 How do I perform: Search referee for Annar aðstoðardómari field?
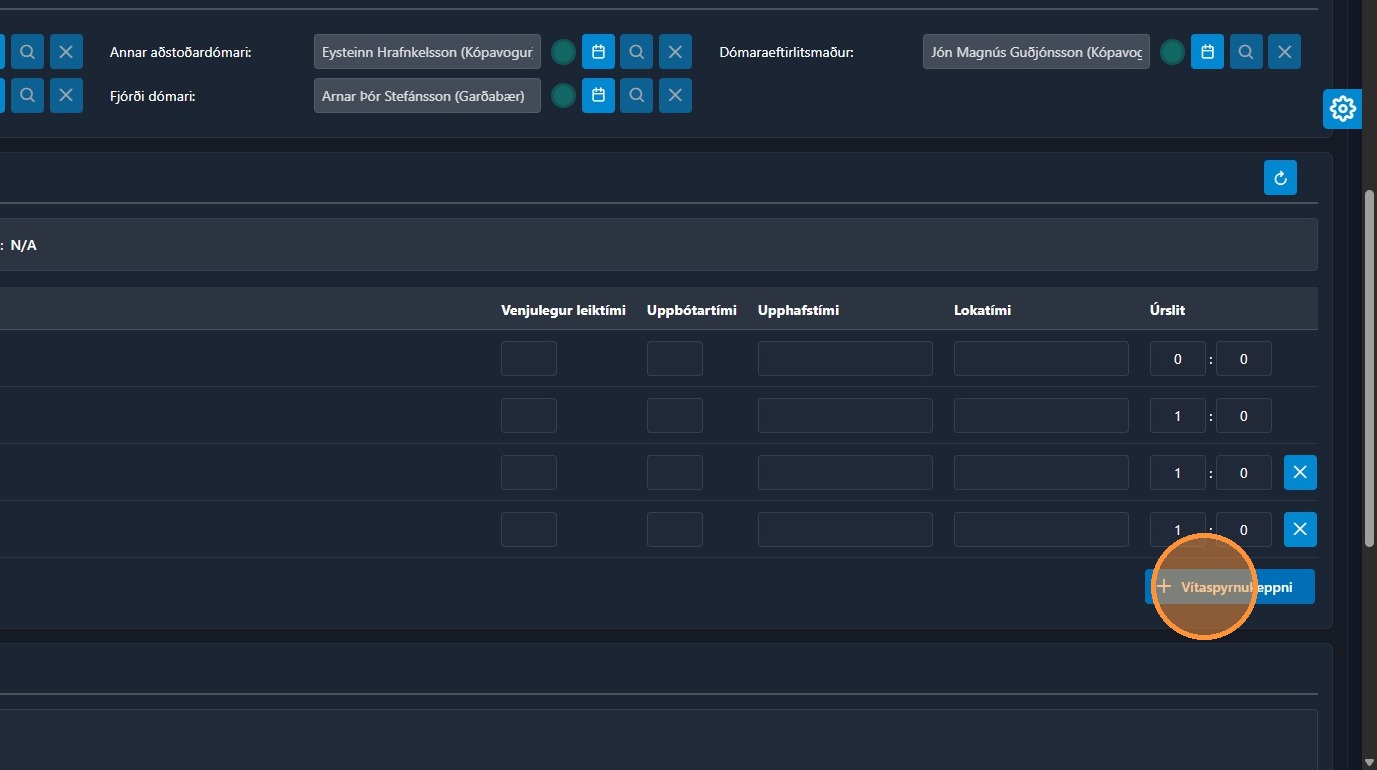tap(636, 52)
